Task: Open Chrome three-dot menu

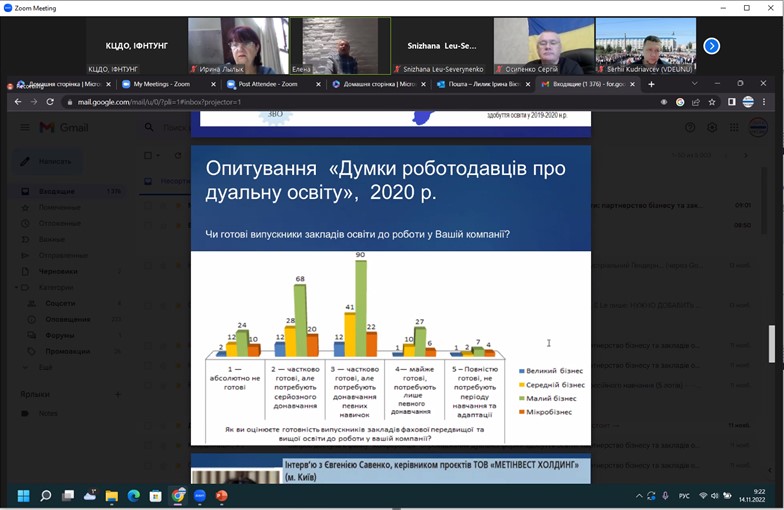Action: coord(764,102)
